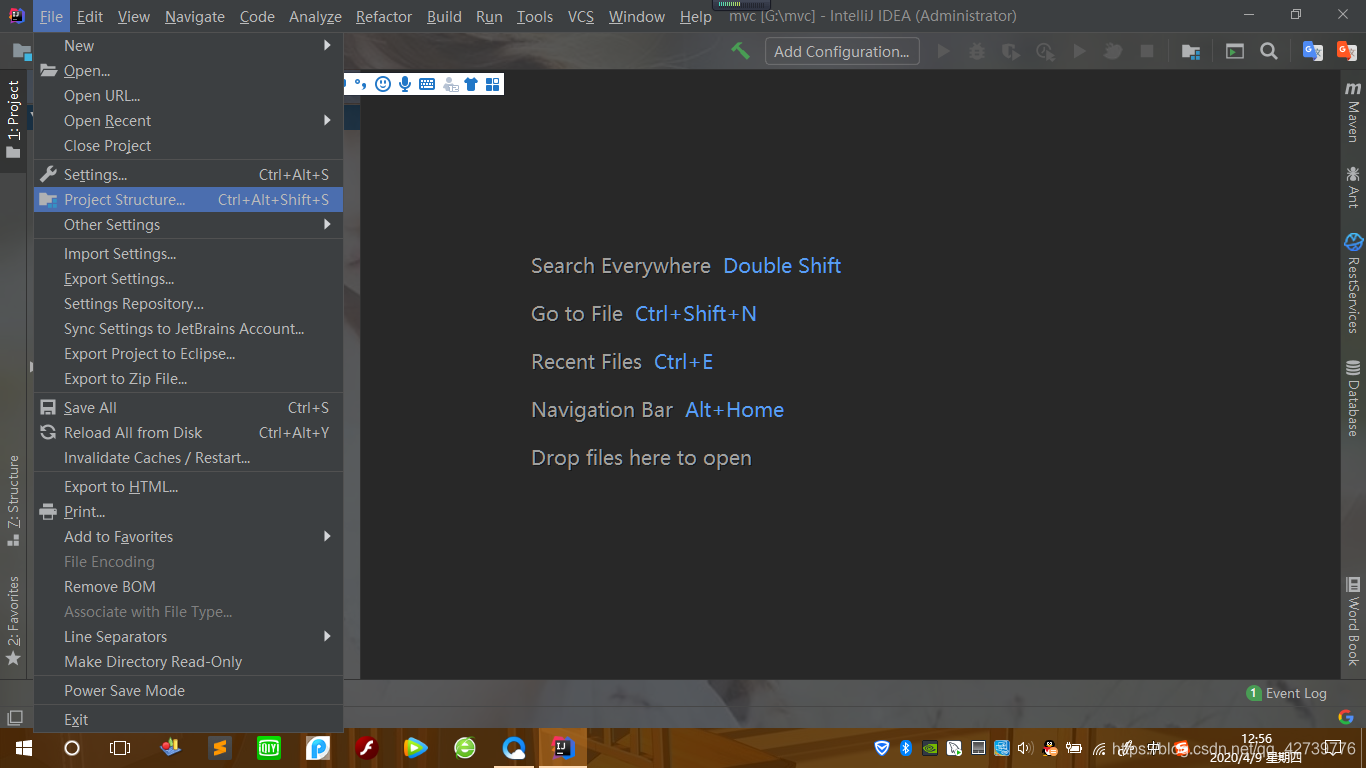Viewport: 1366px width, 768px height.
Task: Open the 1: Project tool window tab
Action: (13, 120)
